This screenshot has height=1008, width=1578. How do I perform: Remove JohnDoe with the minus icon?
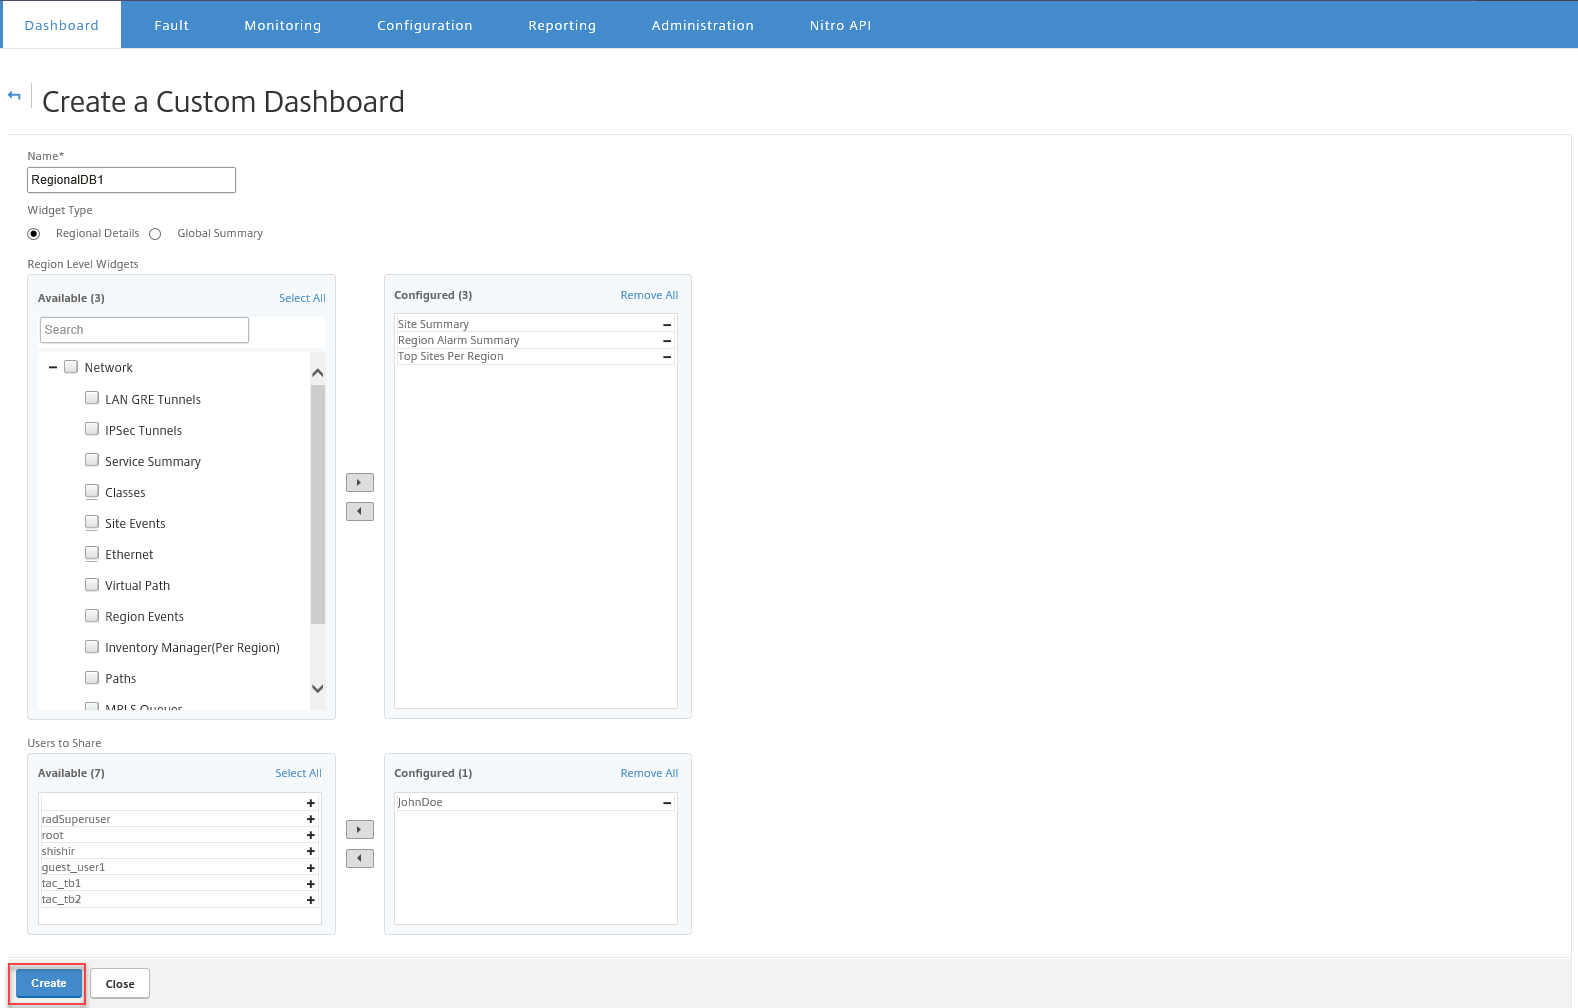(x=667, y=803)
